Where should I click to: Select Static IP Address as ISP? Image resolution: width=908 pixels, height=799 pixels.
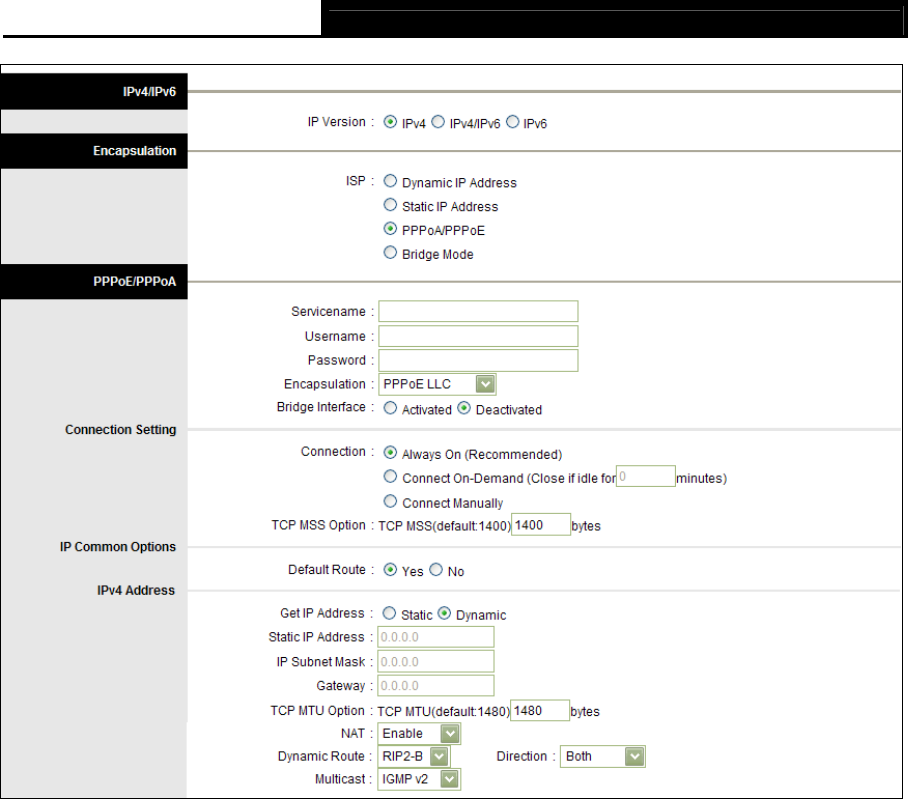pyautogui.click(x=390, y=205)
